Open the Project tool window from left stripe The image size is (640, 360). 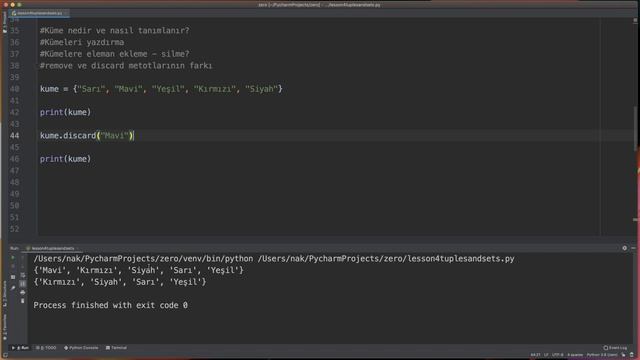4,22
